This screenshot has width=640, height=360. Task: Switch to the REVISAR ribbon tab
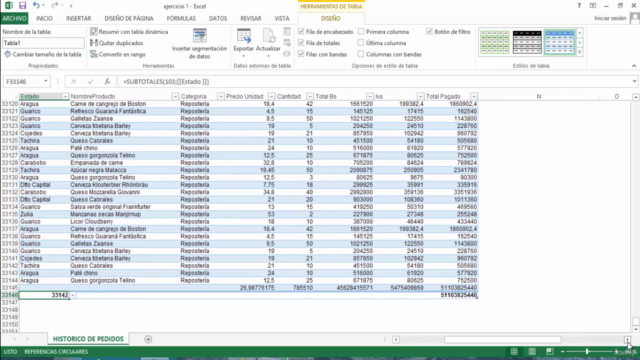251,18
